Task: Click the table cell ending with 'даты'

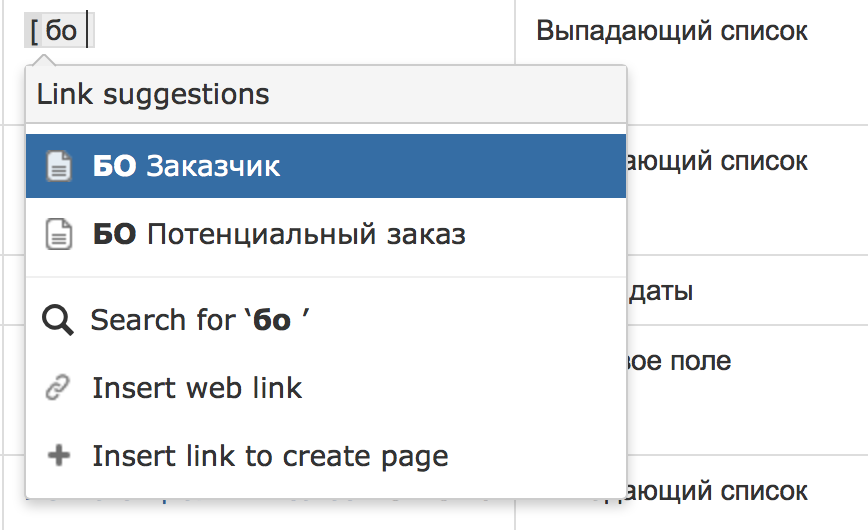Action: [x=660, y=292]
